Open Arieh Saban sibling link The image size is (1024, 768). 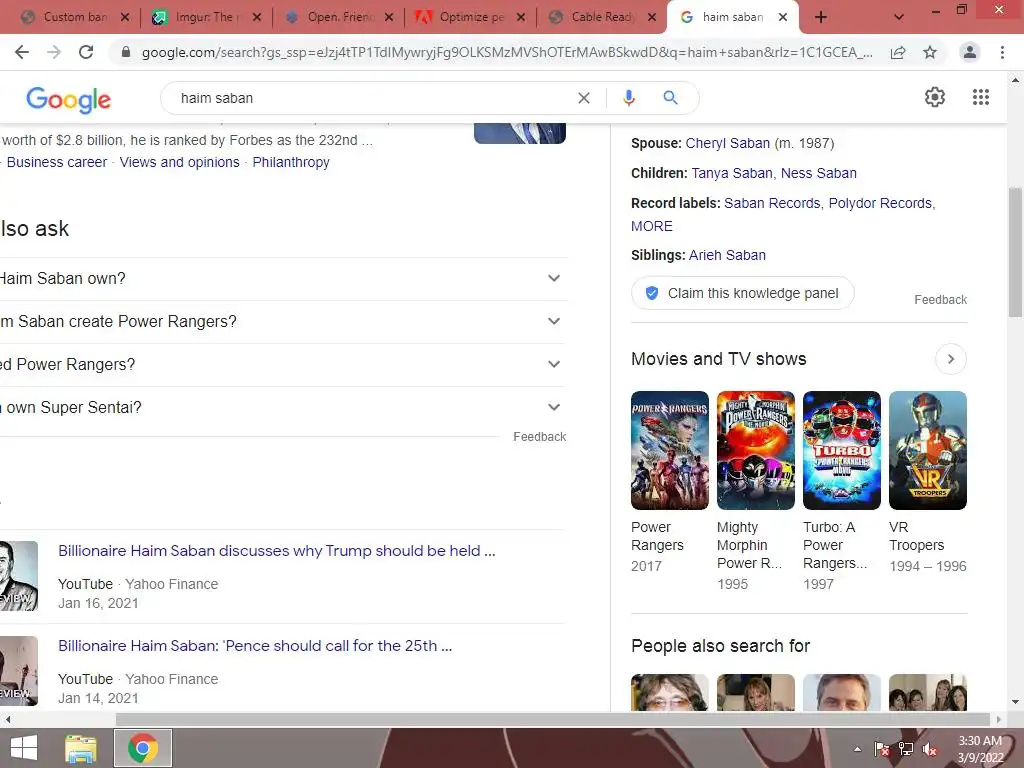[727, 255]
